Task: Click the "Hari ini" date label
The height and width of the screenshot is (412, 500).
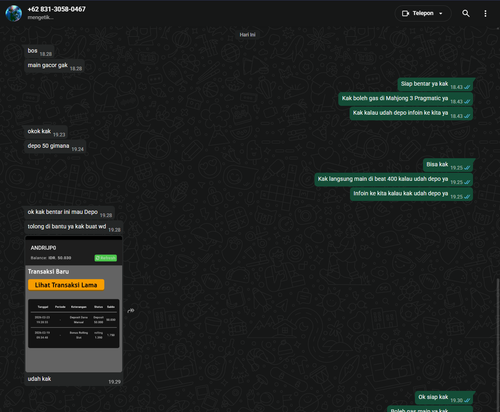Action: 247,35
